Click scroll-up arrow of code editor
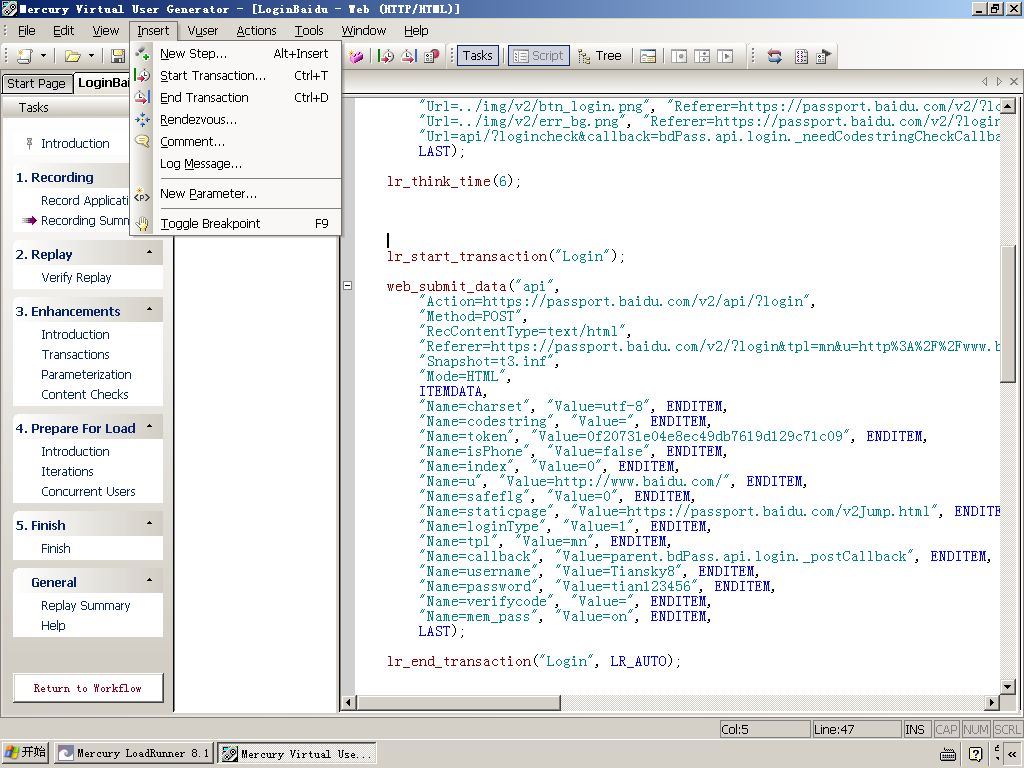Screen dimensions: 1024x768 [1008, 106]
